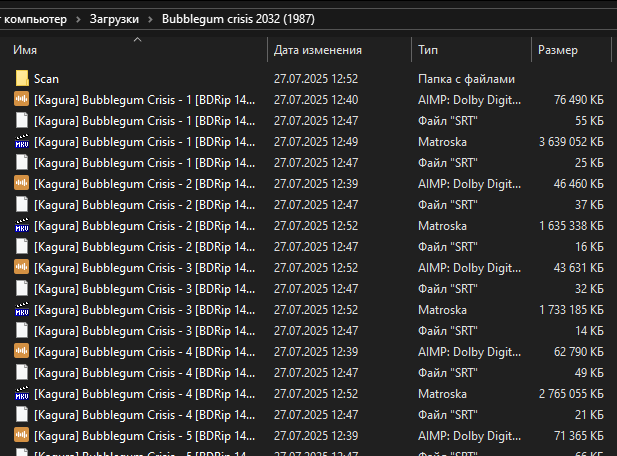The width and height of the screenshot is (617, 456).
Task: Click the SRT document icon of the 14 КБ file
Action: pyautogui.click(x=22, y=330)
